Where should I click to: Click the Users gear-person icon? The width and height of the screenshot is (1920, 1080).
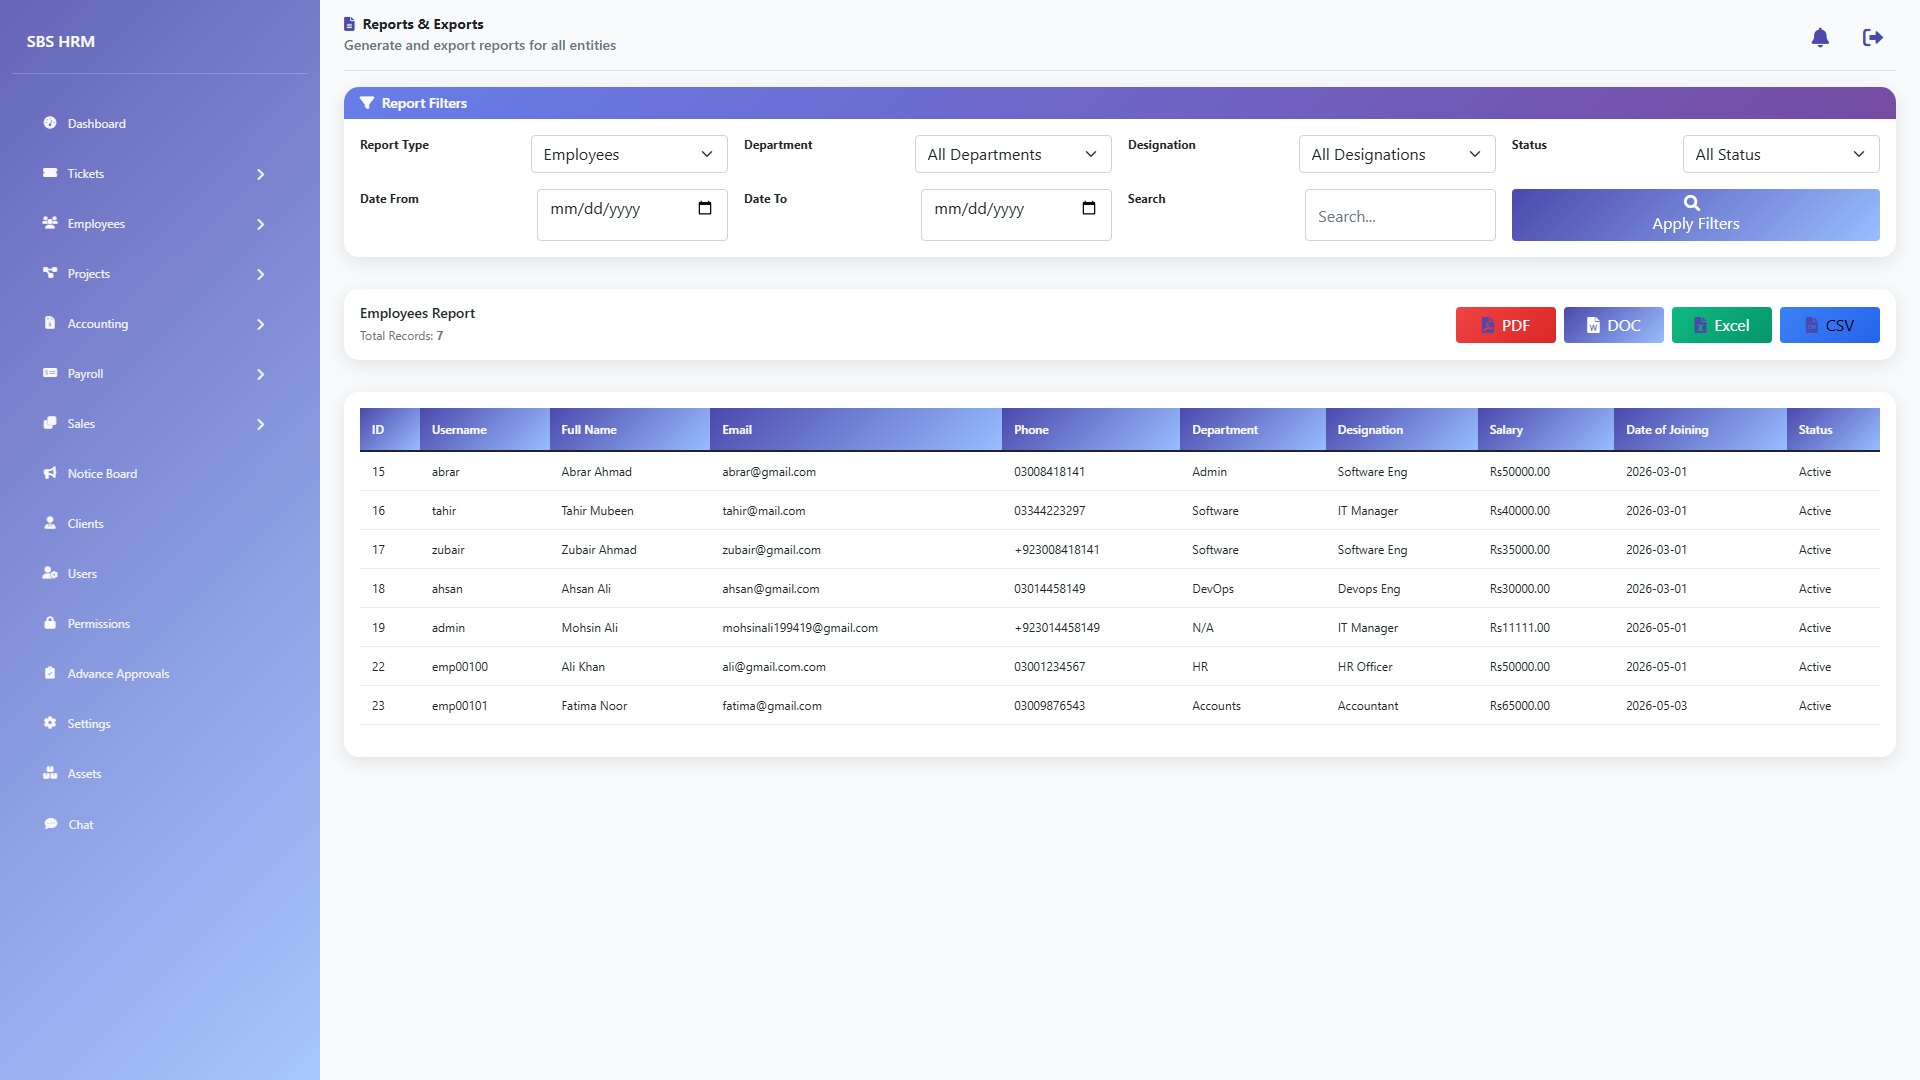click(50, 573)
